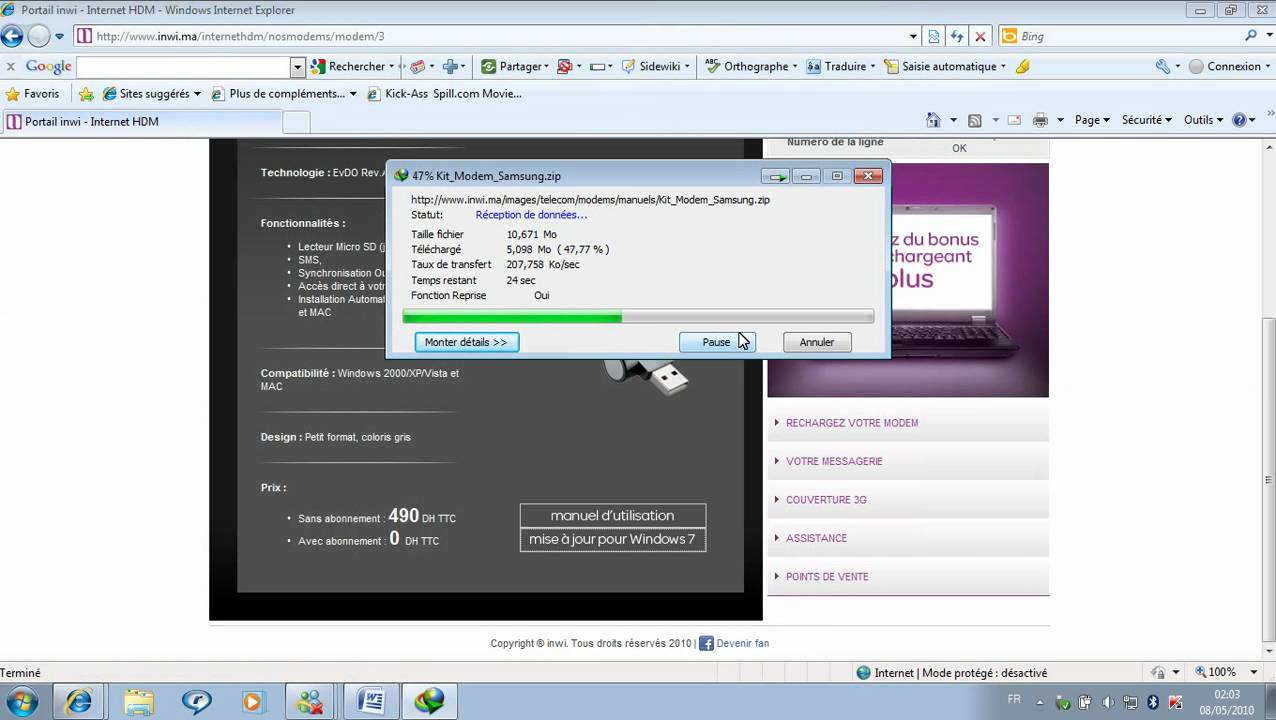Open ASSISTANCE link in sidebar
This screenshot has width=1276, height=720.
tap(816, 538)
